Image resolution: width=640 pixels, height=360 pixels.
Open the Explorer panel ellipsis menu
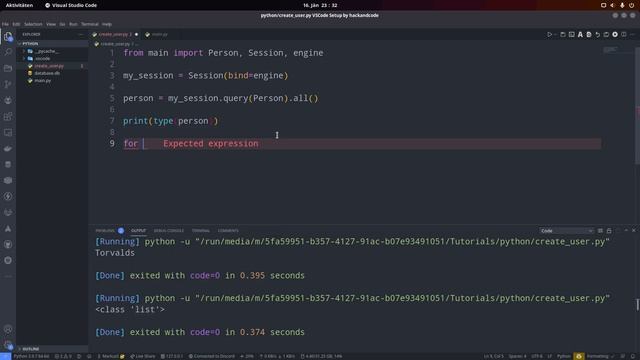point(81,34)
